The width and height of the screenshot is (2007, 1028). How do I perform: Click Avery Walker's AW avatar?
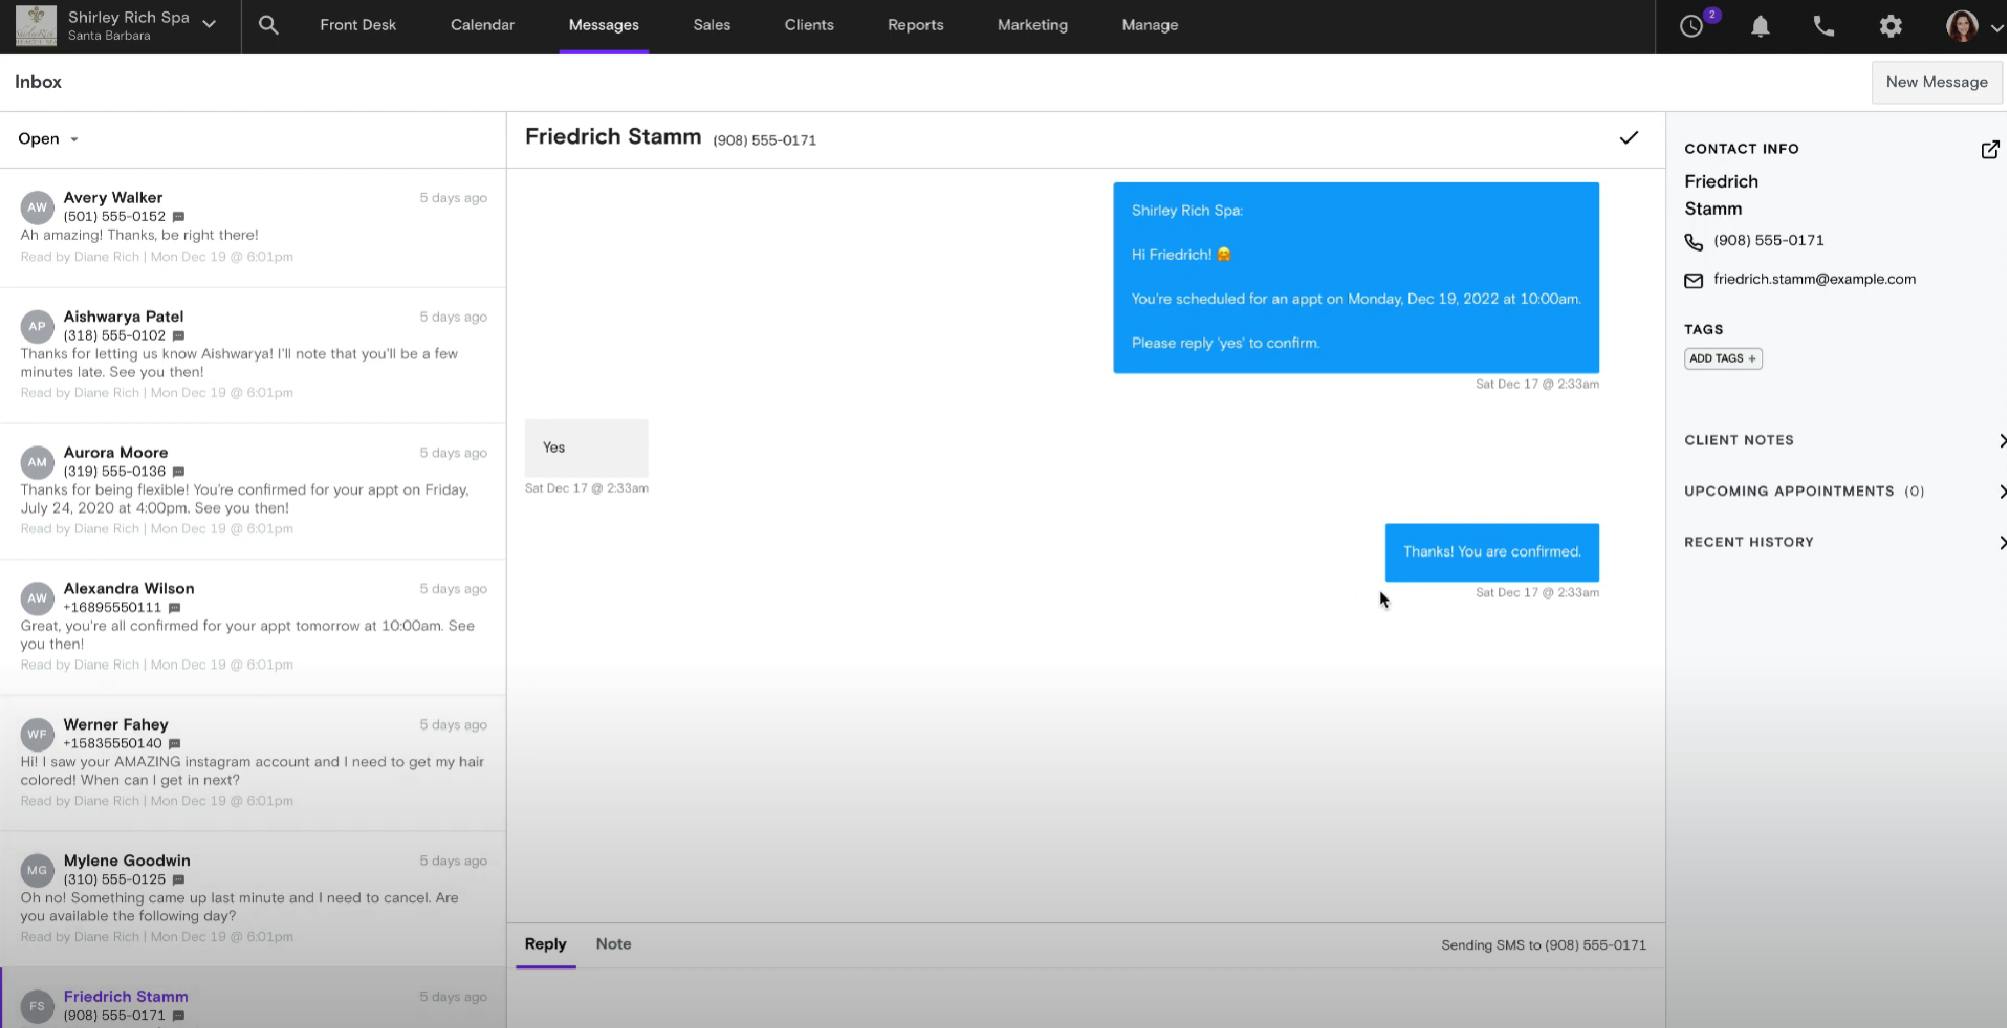coord(37,207)
